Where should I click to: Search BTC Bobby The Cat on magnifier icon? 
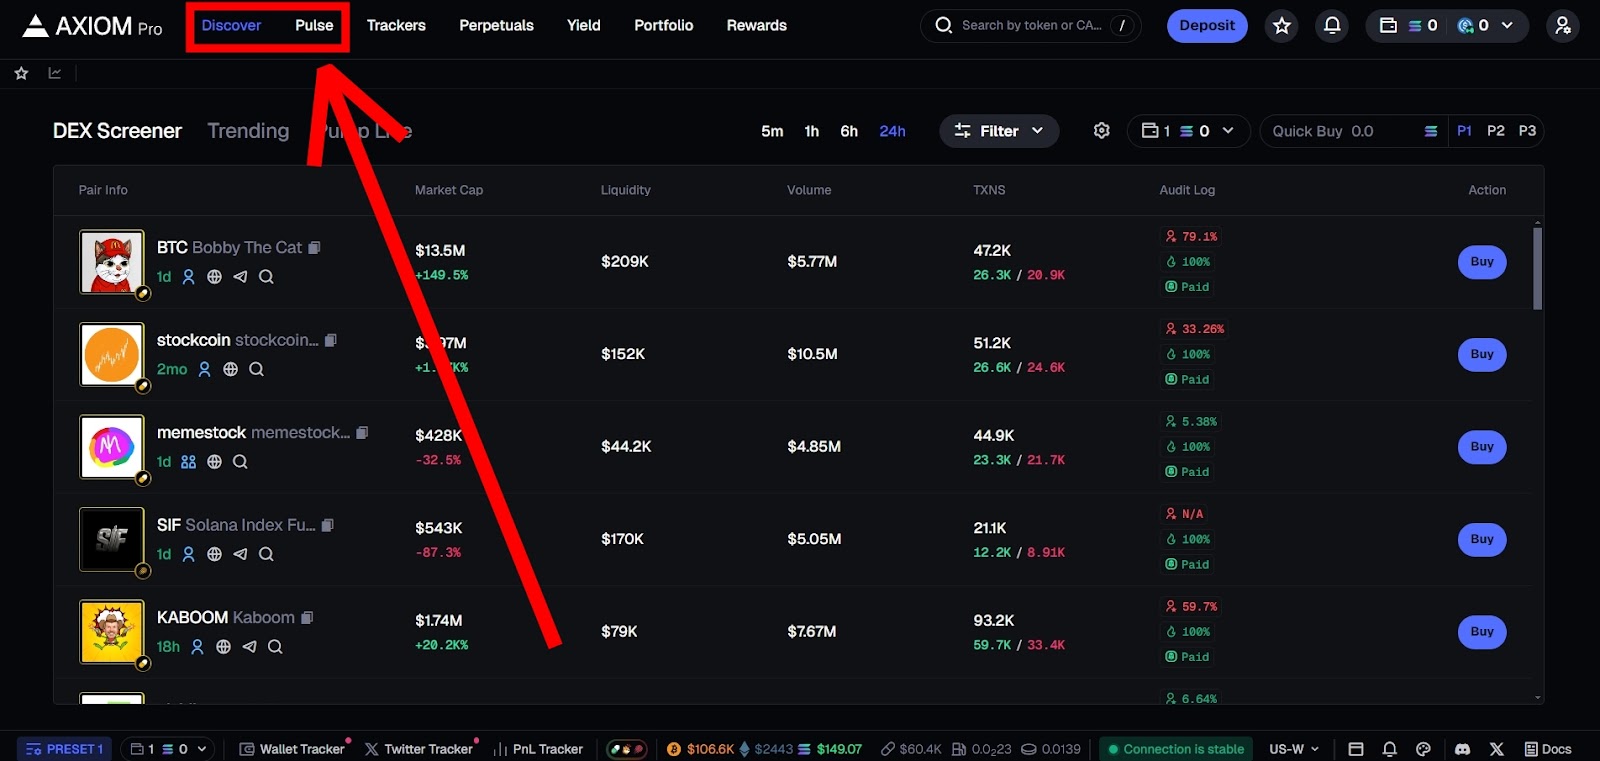(x=266, y=277)
